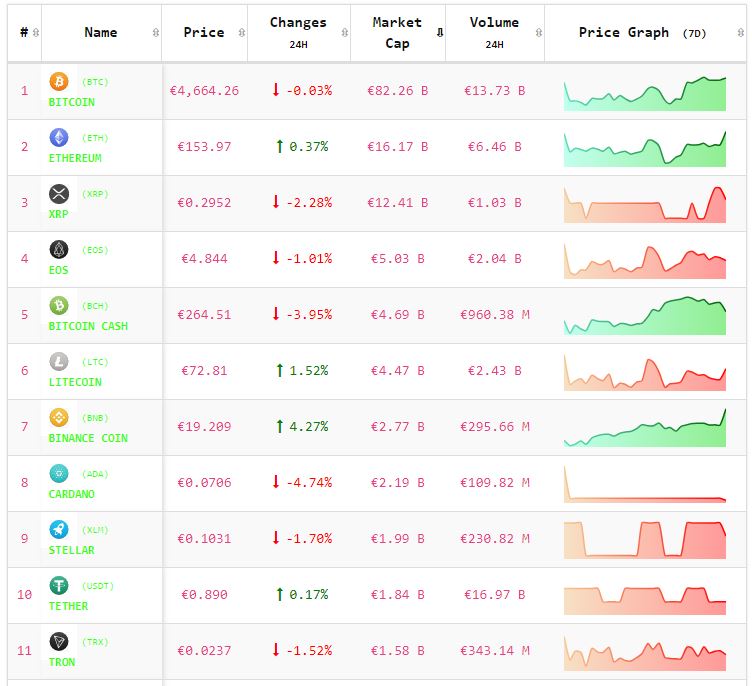Click the Stellar rocket icon
This screenshot has width=752, height=686.
[x=58, y=530]
